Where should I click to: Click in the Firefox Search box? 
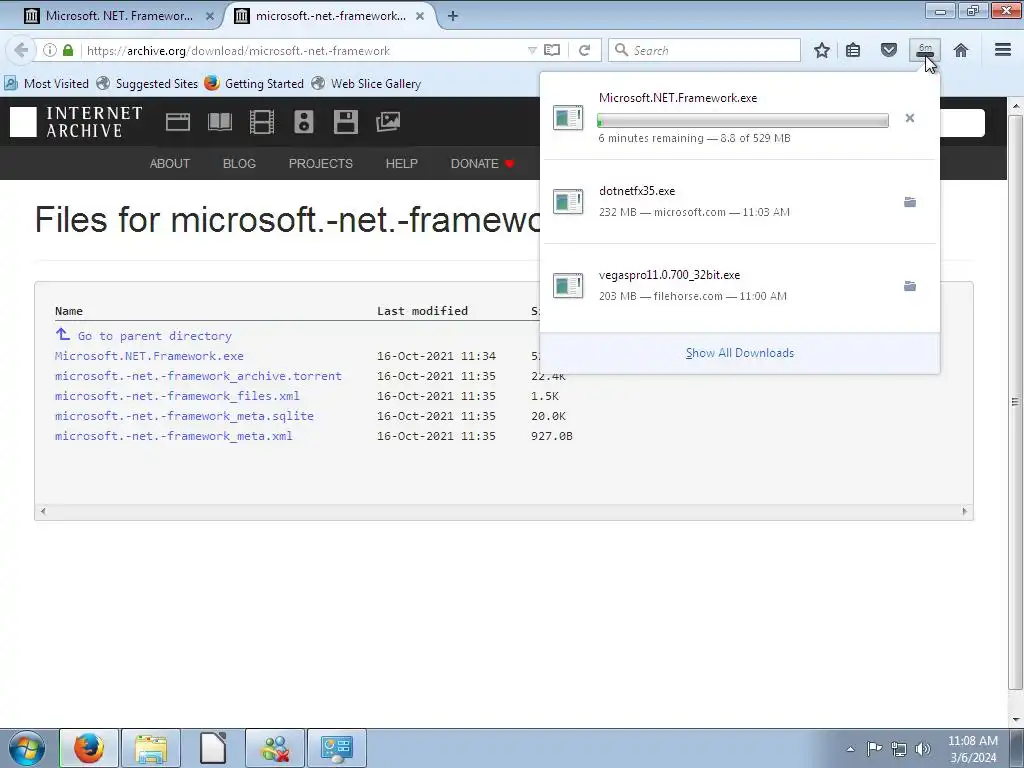[704, 50]
